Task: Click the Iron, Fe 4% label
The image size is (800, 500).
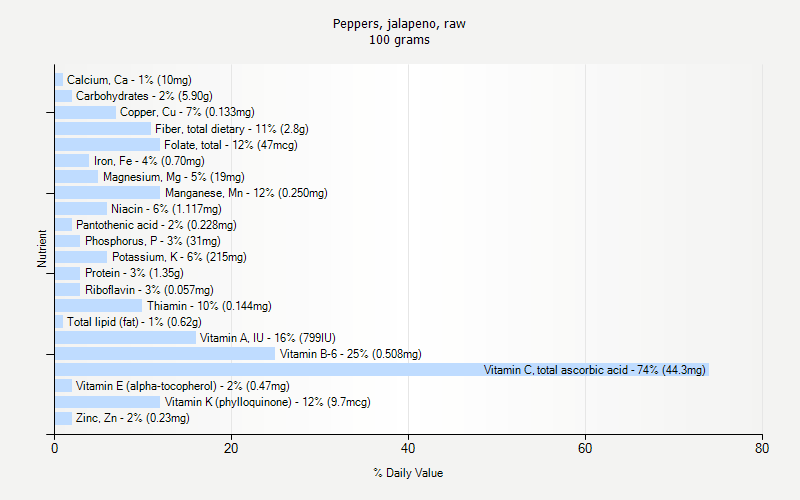Action: pyautogui.click(x=149, y=161)
